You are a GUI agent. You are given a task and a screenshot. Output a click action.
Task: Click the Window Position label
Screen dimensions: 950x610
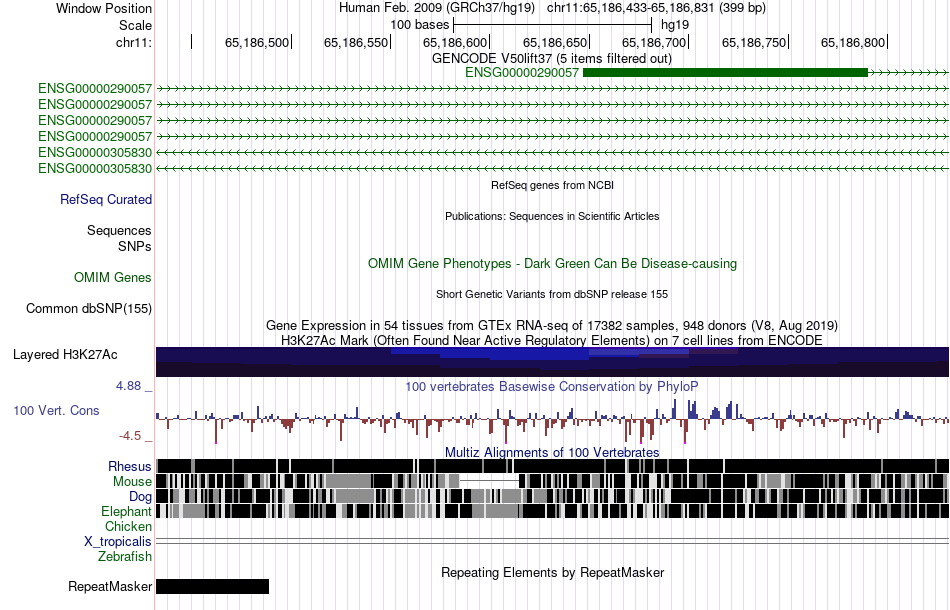coord(104,8)
